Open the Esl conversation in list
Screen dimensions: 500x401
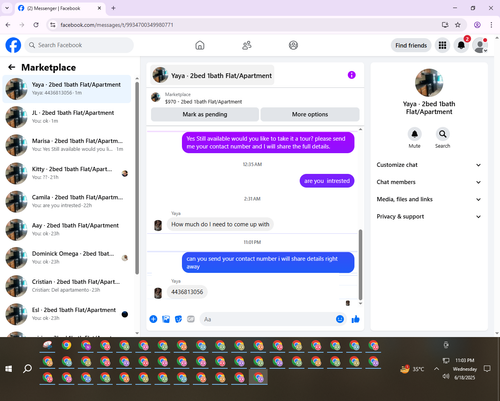point(67,314)
